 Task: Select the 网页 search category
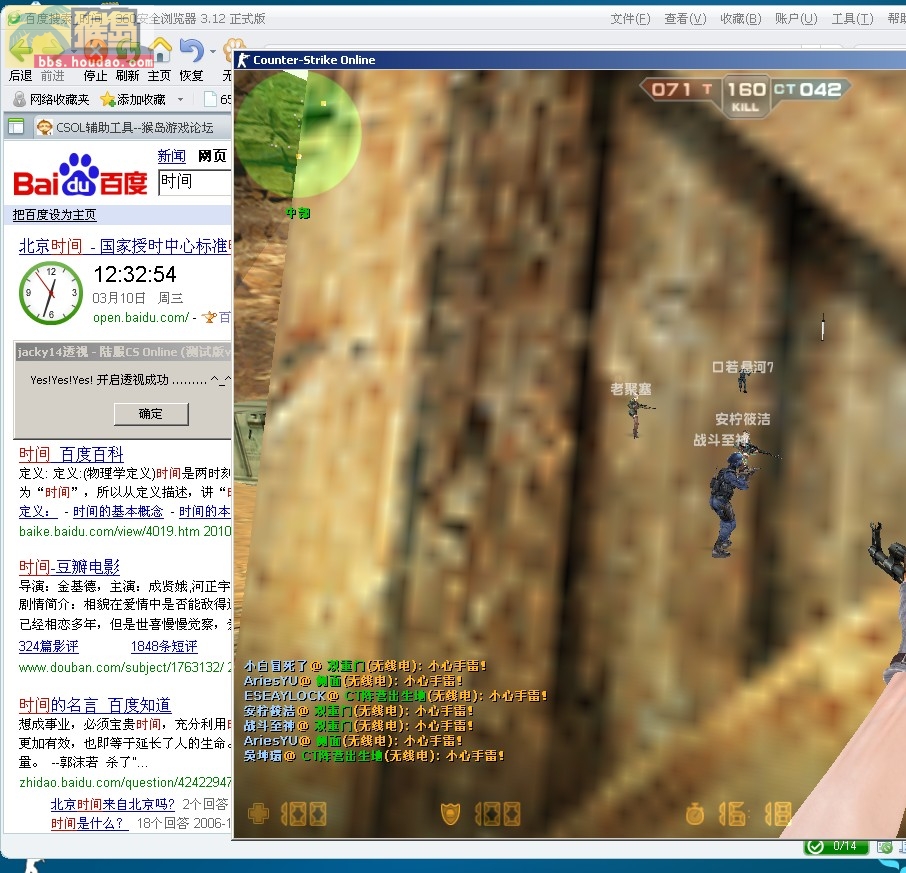pos(212,156)
